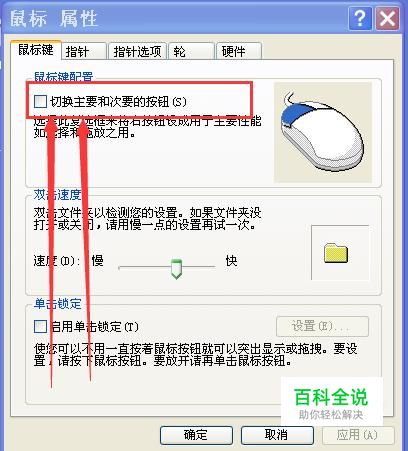The image size is (408, 451).
Task: Go to the 轮 tab
Action: pos(191,52)
